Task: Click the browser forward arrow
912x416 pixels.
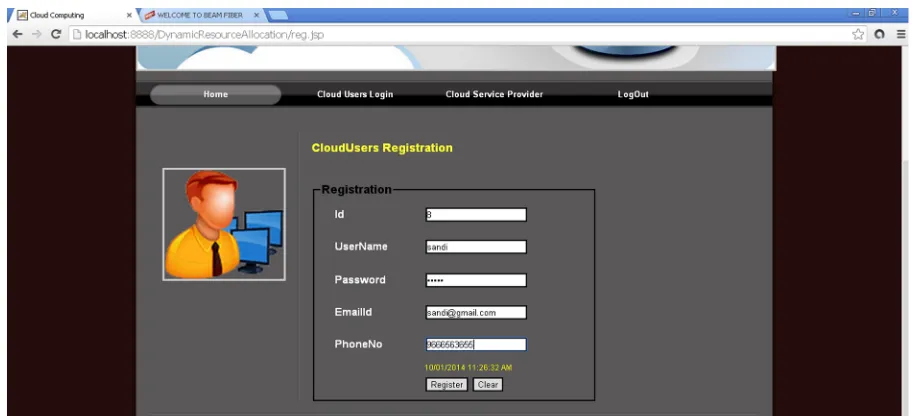Action: (x=36, y=34)
